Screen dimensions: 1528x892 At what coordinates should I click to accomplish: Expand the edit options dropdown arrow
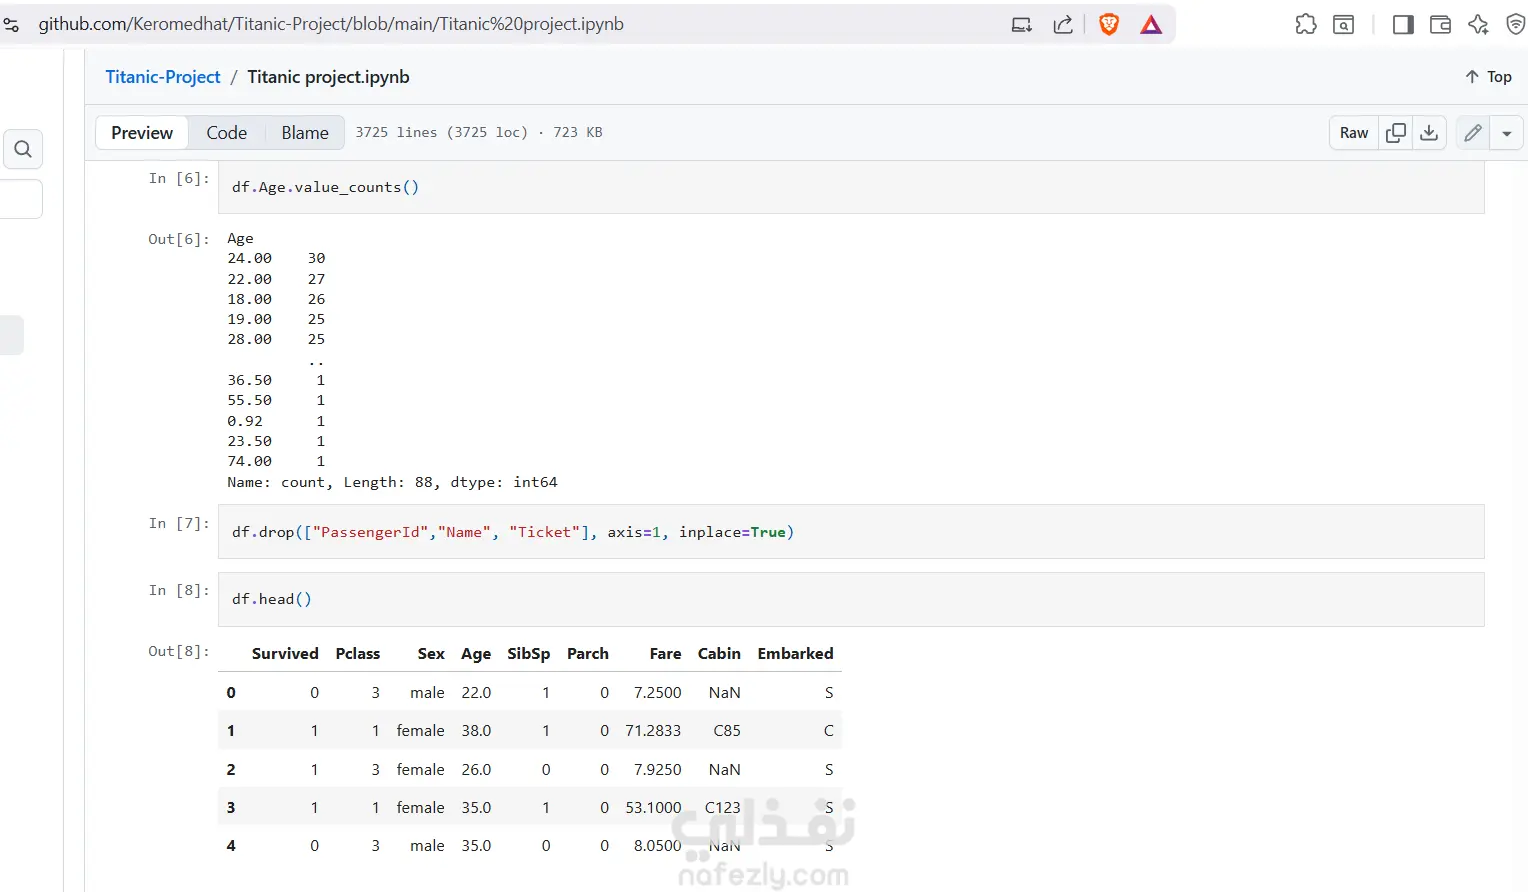[x=1507, y=133]
